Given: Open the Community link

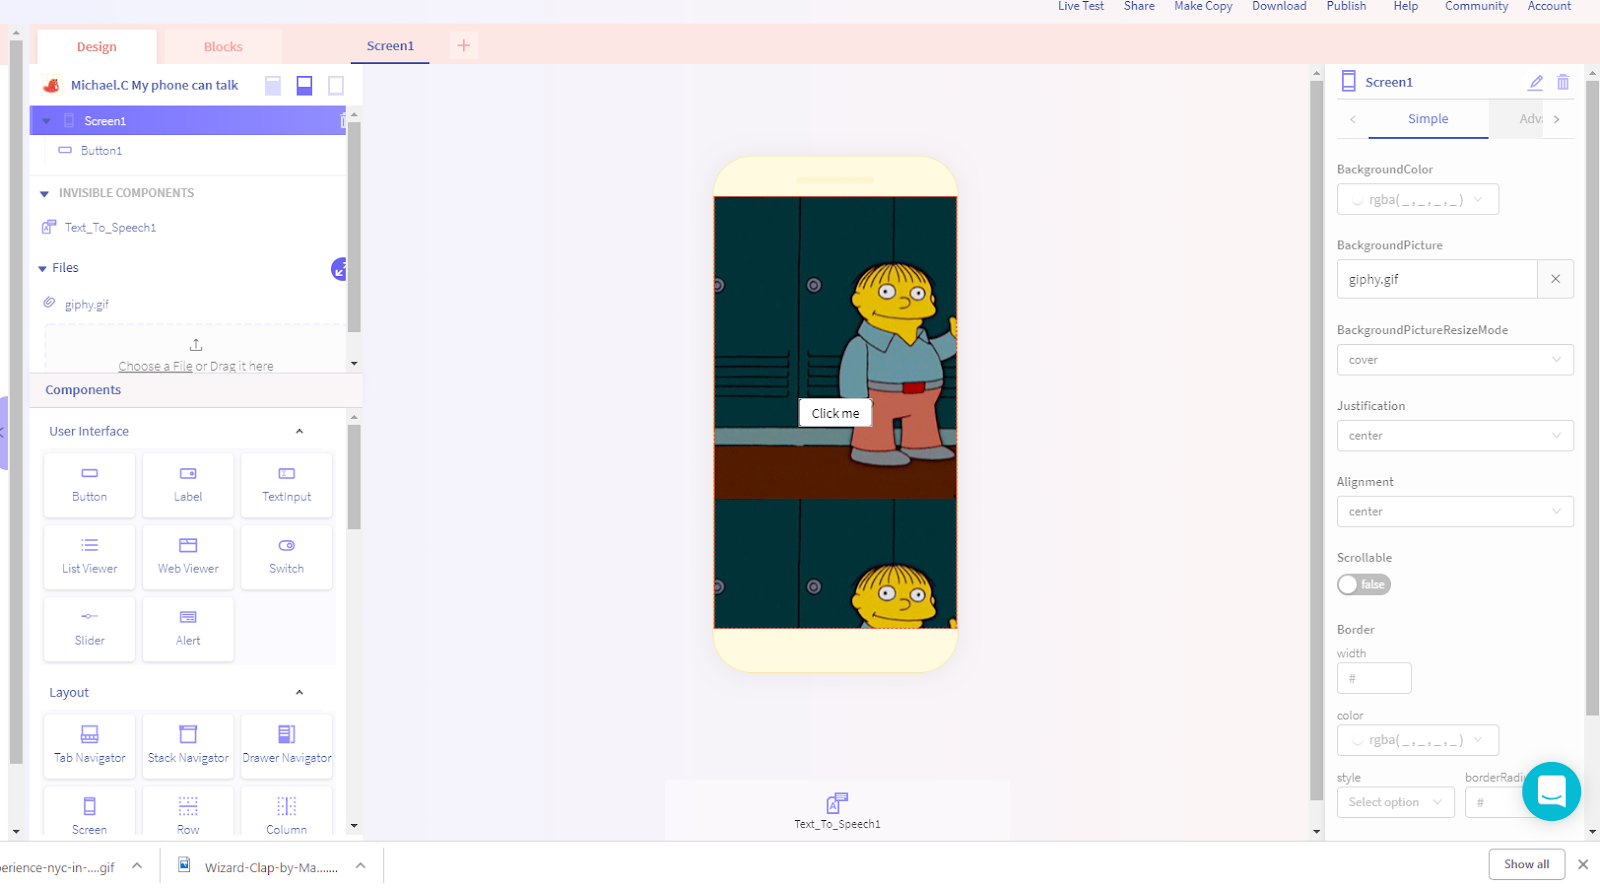Looking at the screenshot, I should point(1476,6).
